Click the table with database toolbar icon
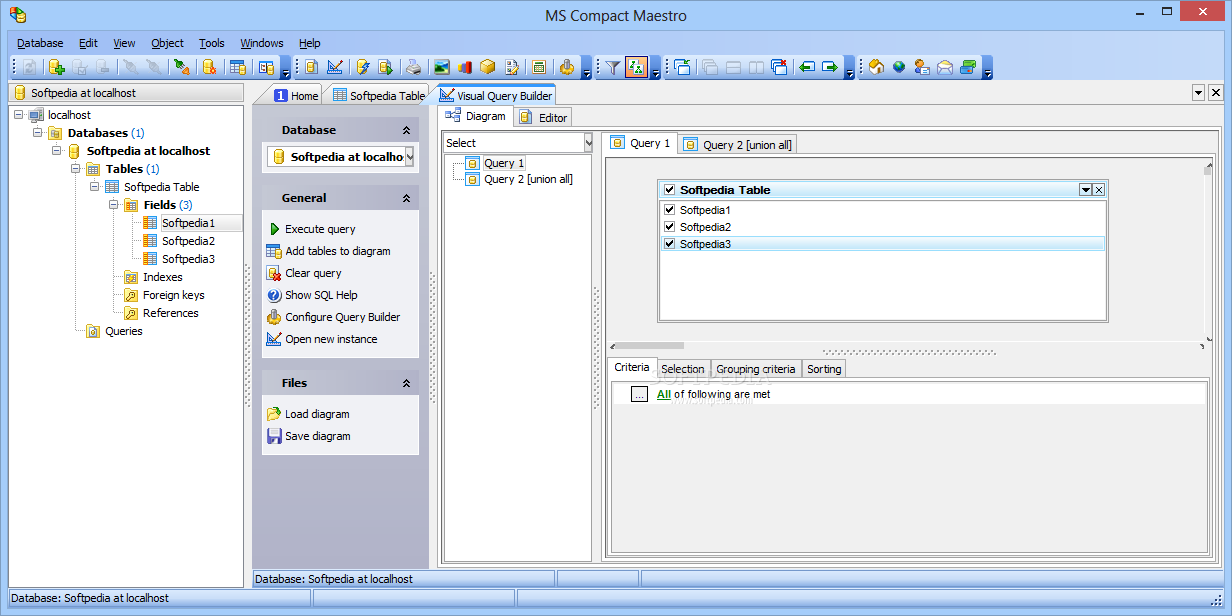 [x=238, y=67]
